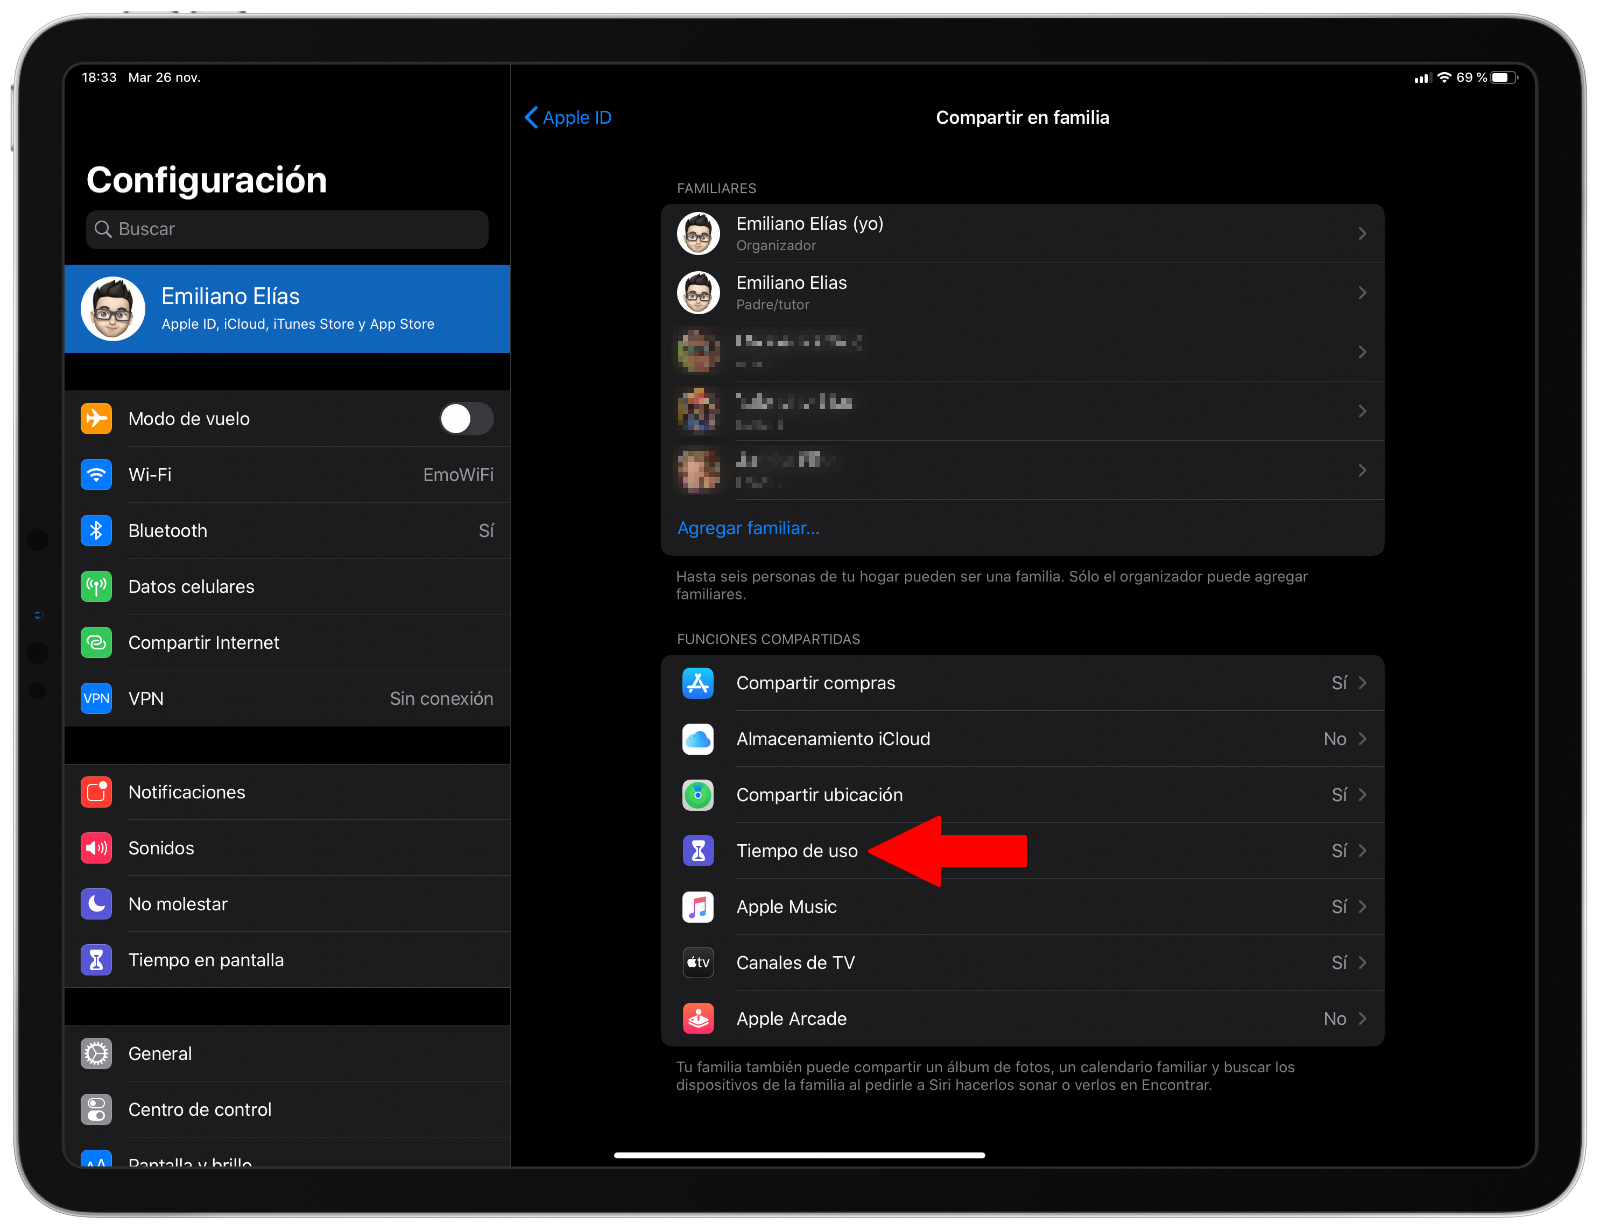Tap the Tiempo de uso hourglass icon

pyautogui.click(x=698, y=851)
